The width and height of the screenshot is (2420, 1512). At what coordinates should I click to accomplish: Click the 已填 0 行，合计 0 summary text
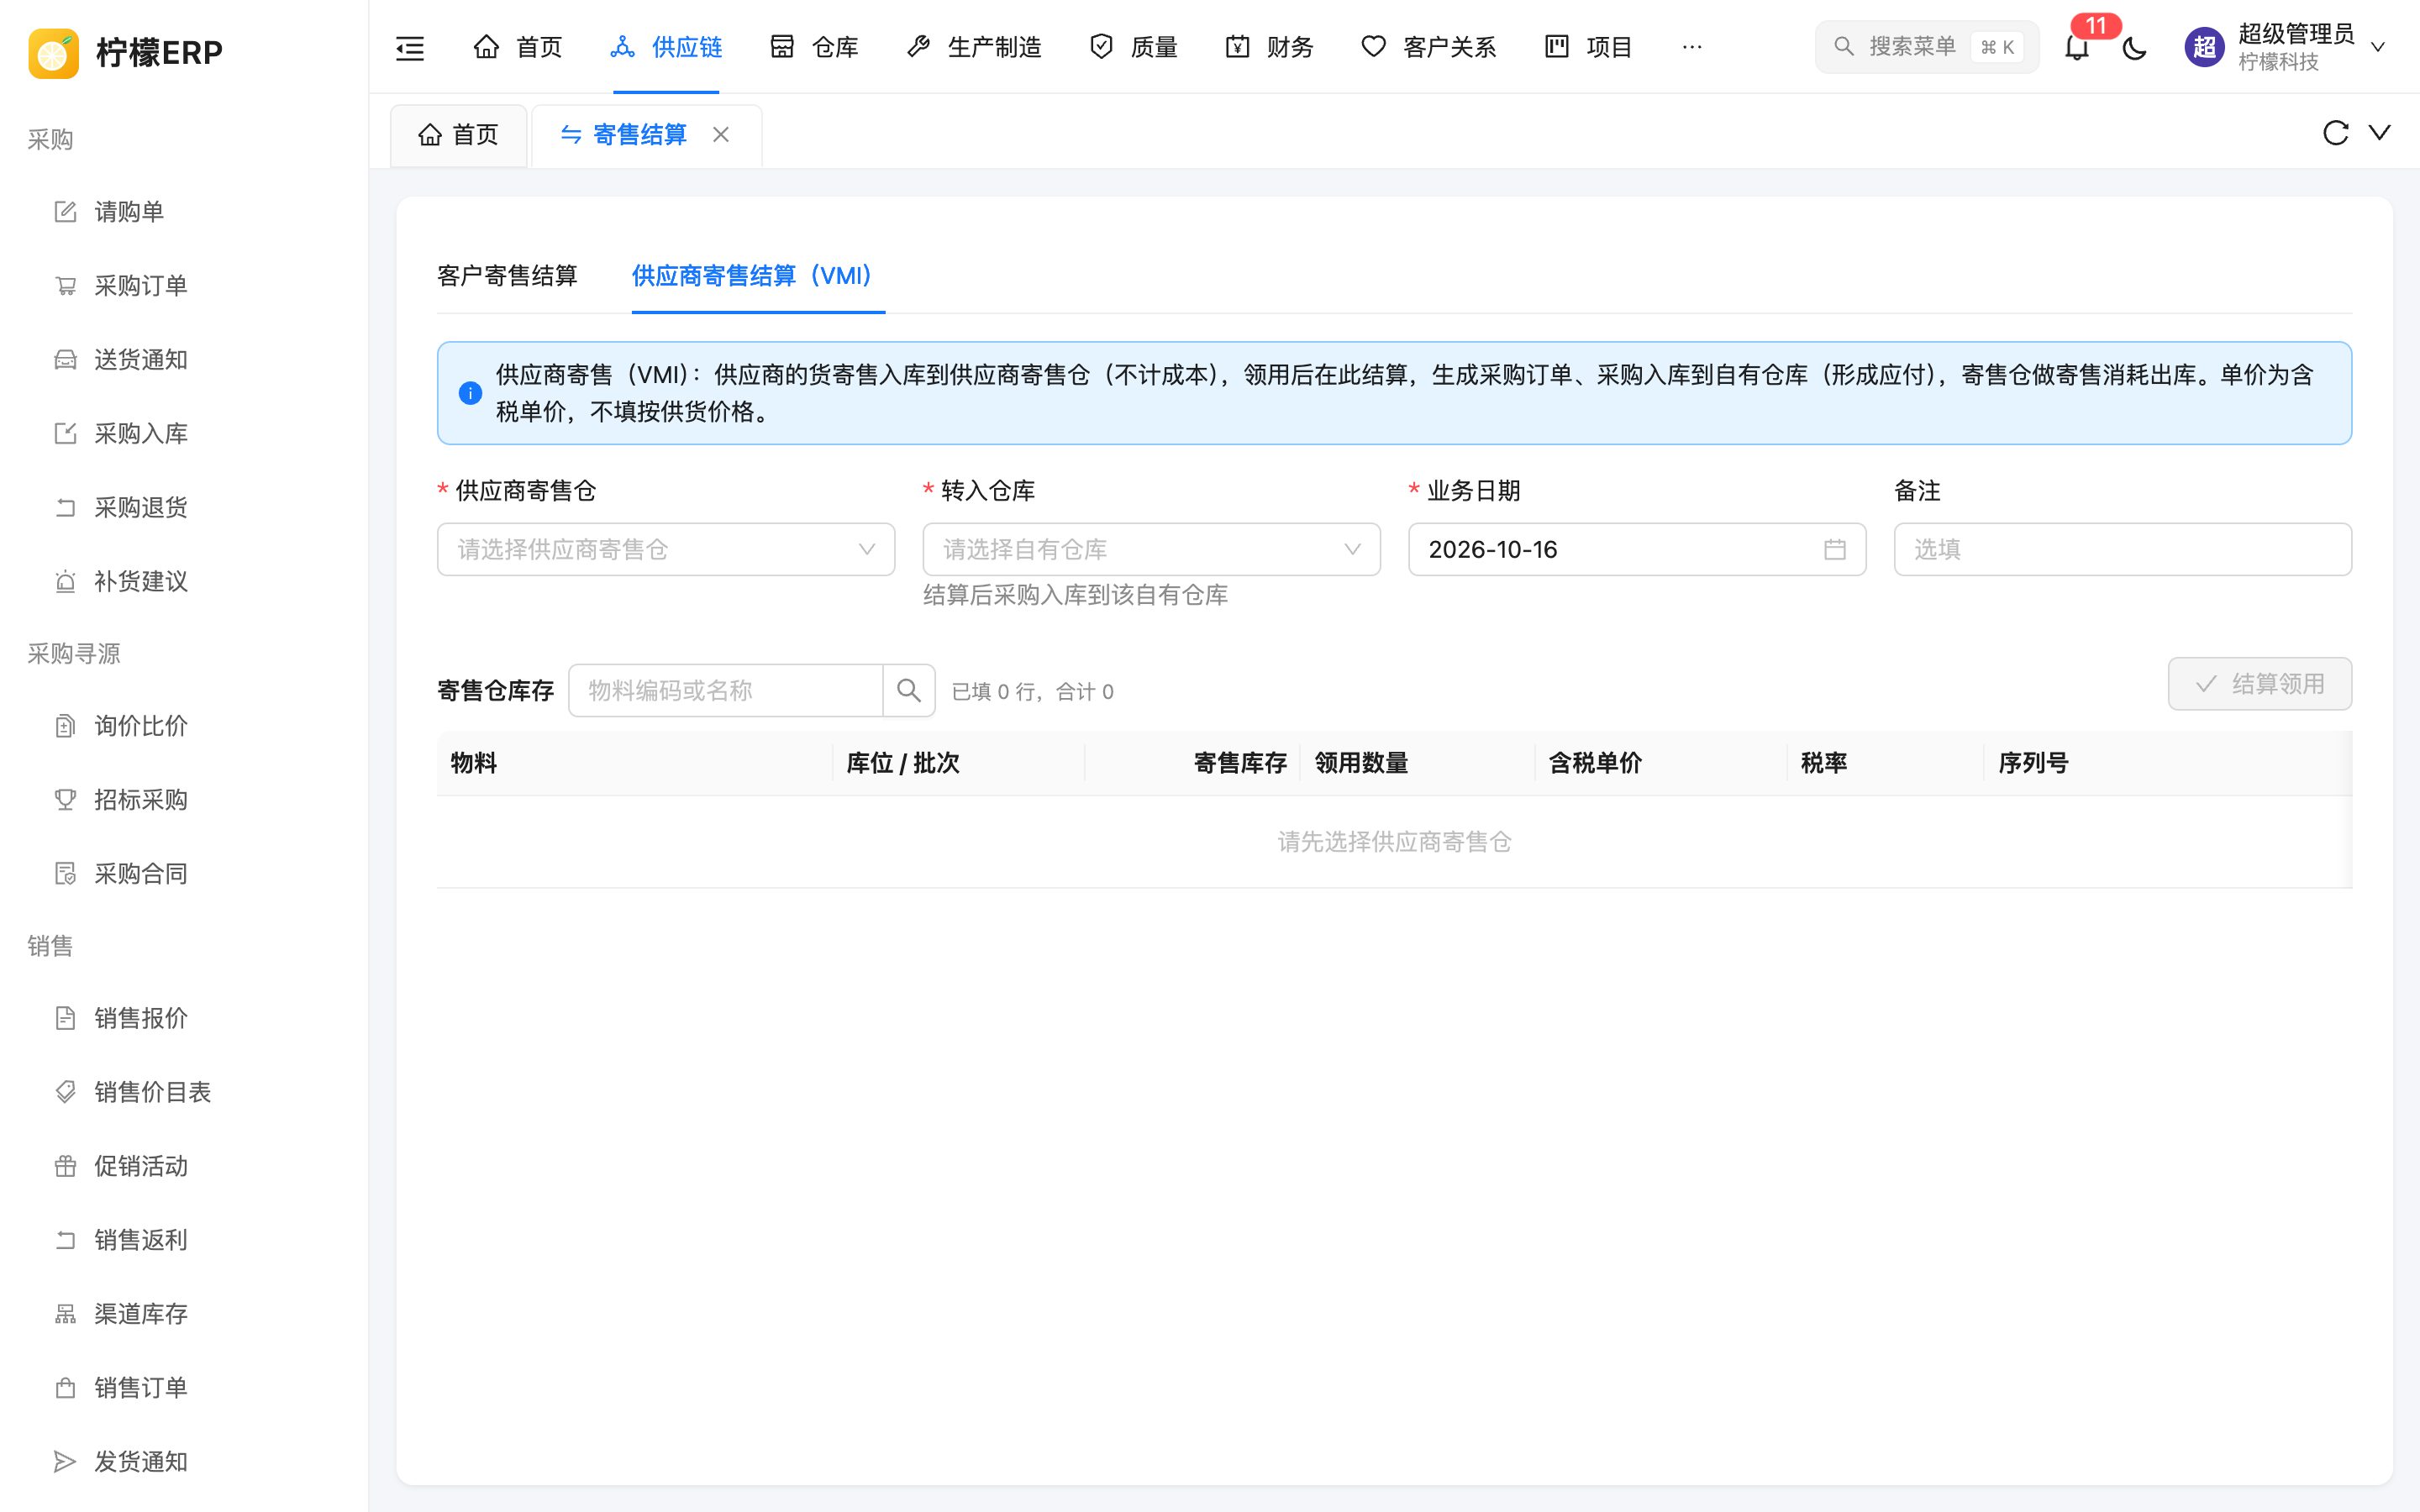[1032, 691]
